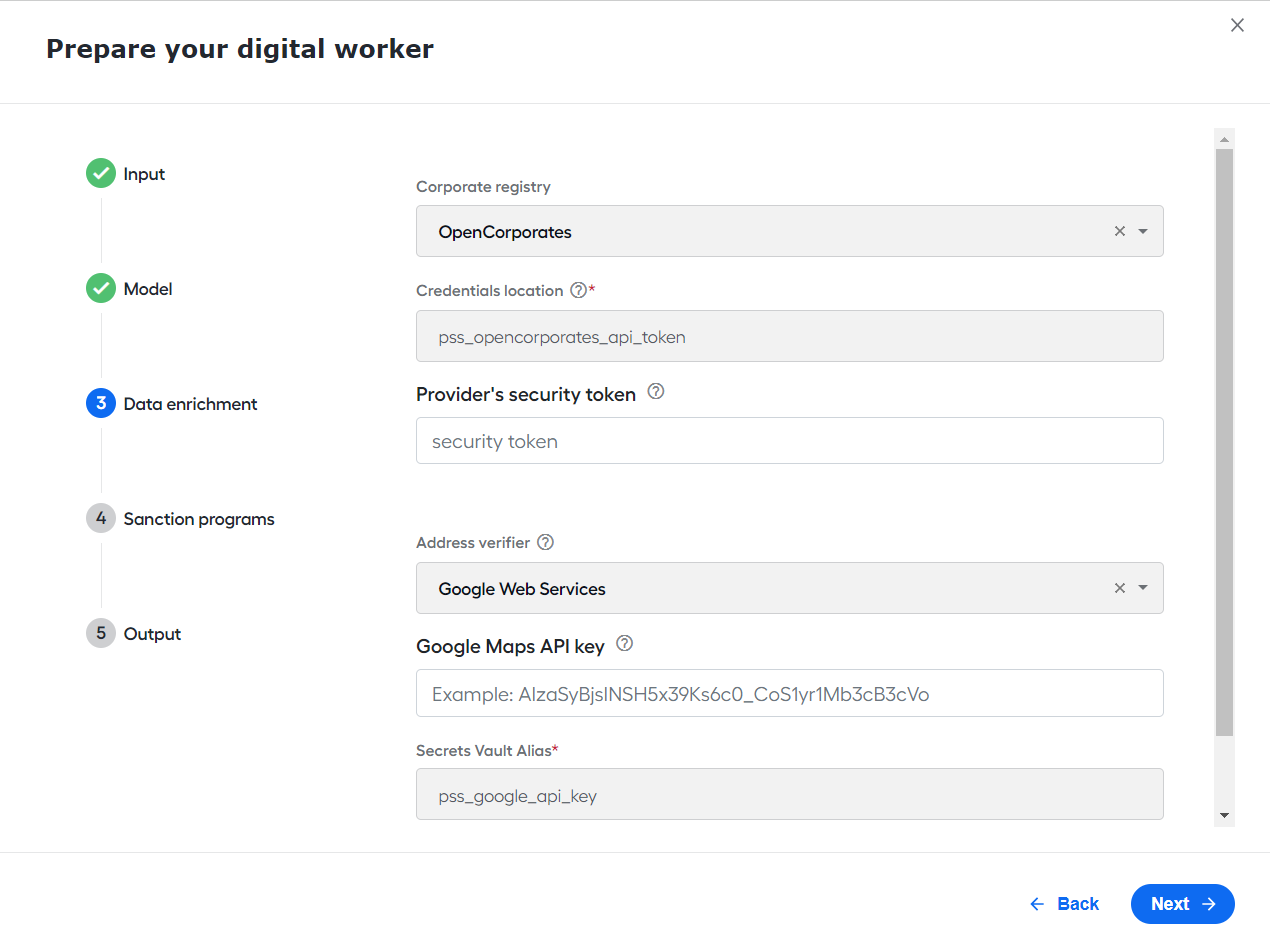
Task: Click the Next button
Action: [x=1183, y=904]
